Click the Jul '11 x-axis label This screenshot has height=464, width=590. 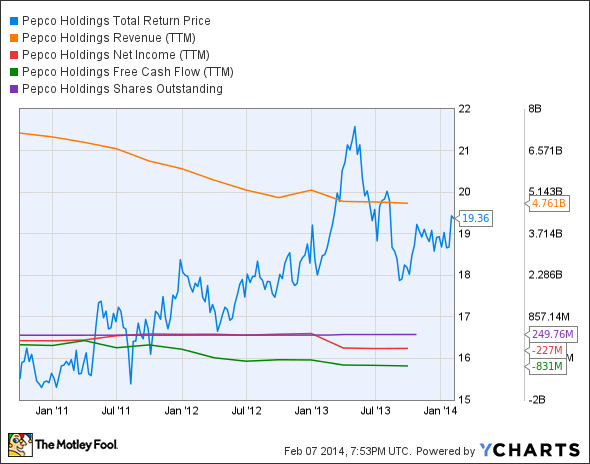pyautogui.click(x=116, y=411)
